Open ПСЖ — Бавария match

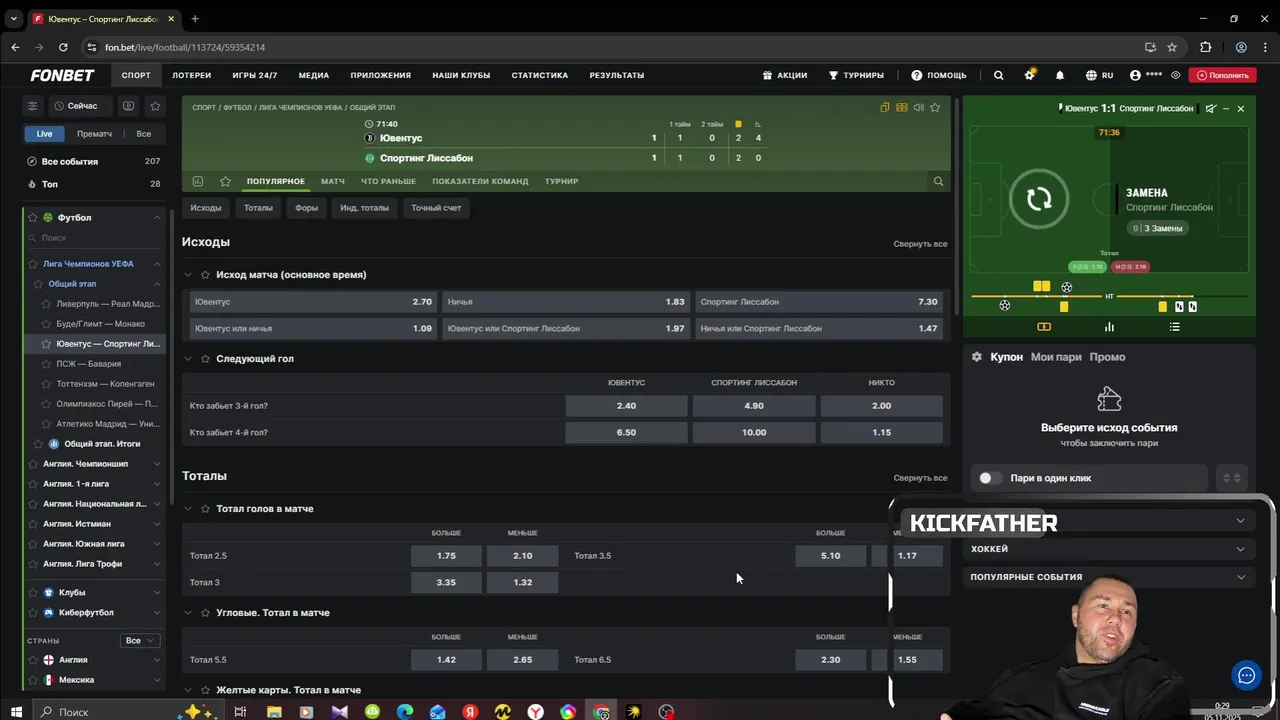point(88,364)
